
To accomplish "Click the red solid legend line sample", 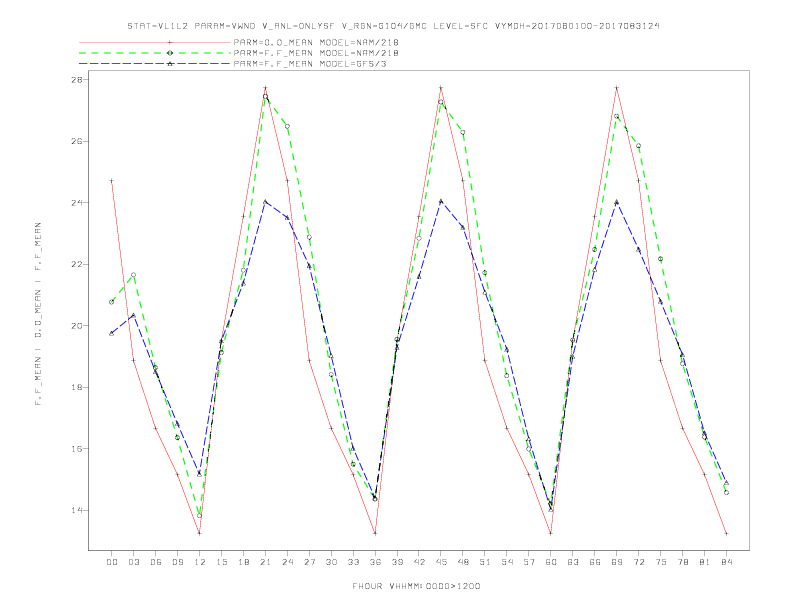I will pyautogui.click(x=155, y=42).
